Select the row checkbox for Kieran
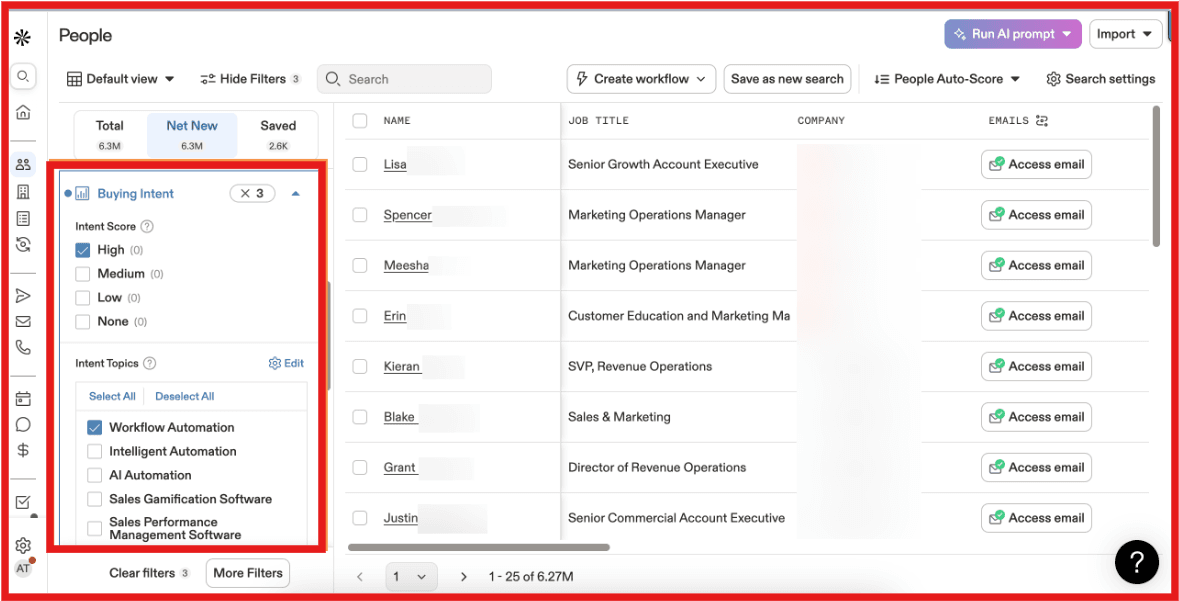This screenshot has height=601, width=1179. 360,366
